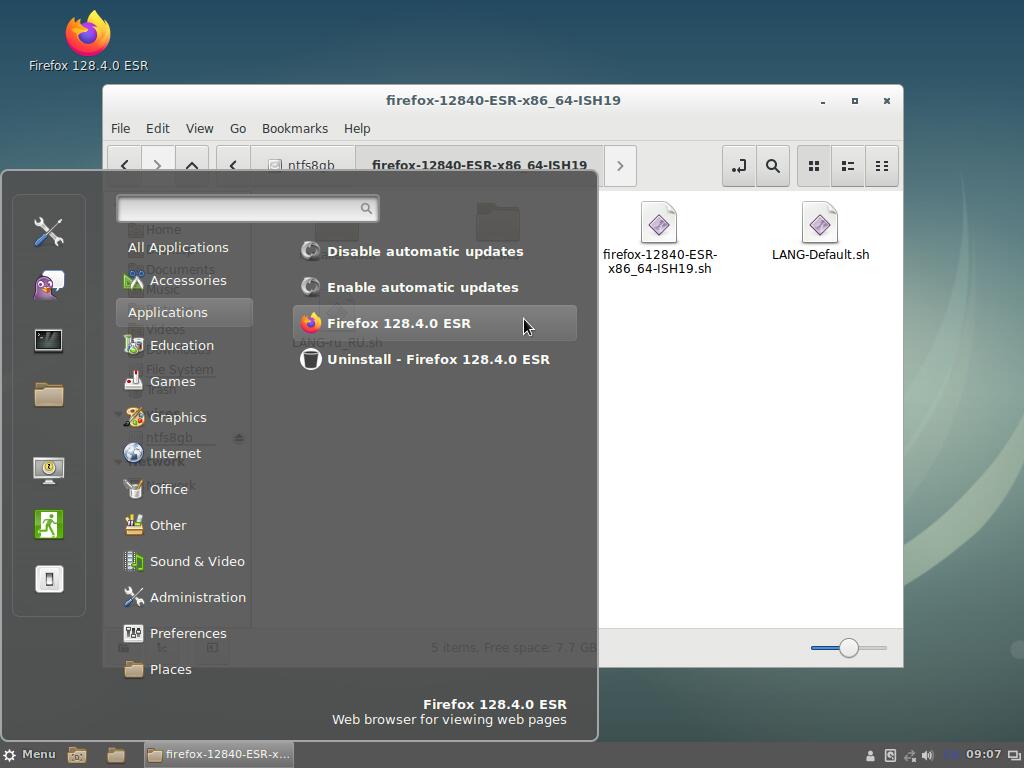Click the path bar right scroll chevron
This screenshot has height=768, width=1024.
pos(620,166)
